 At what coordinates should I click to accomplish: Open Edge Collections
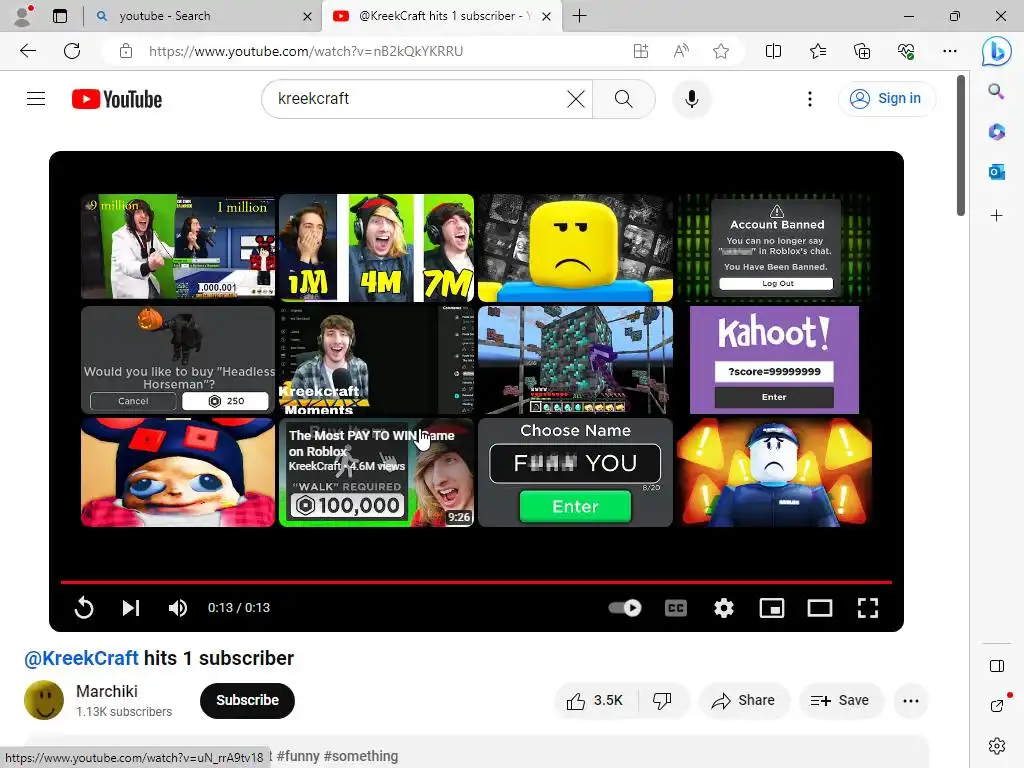(x=862, y=51)
